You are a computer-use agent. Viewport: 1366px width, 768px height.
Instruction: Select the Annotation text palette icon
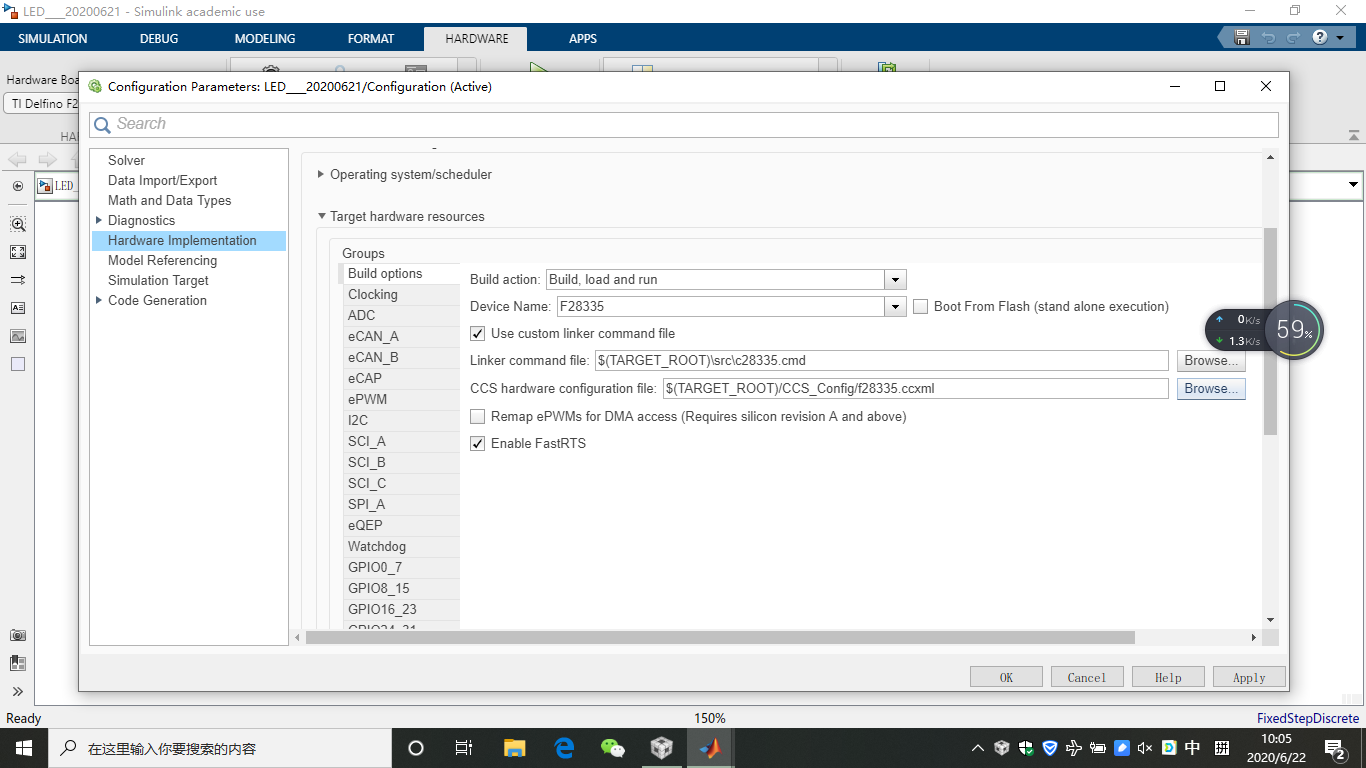18,308
